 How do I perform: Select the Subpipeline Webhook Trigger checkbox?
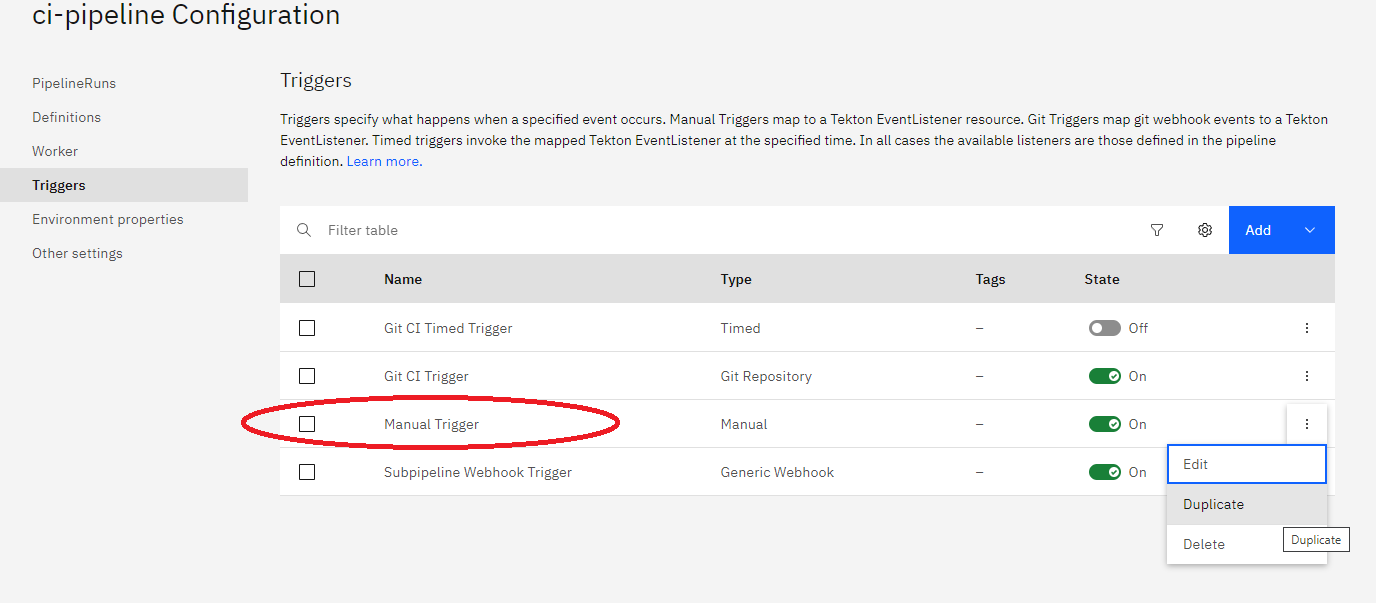(x=307, y=472)
